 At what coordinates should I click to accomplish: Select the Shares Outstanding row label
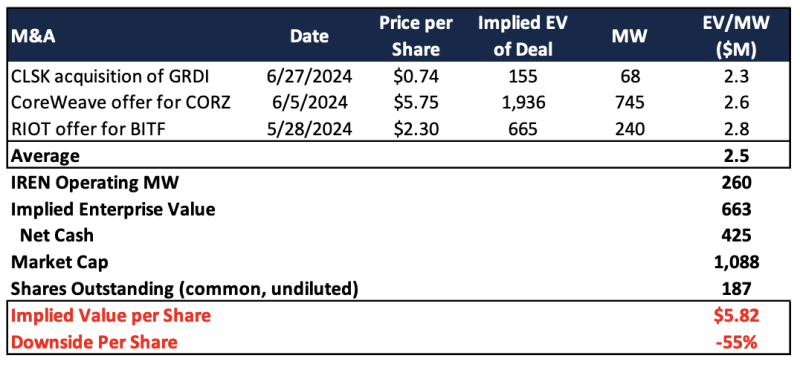tap(183, 289)
